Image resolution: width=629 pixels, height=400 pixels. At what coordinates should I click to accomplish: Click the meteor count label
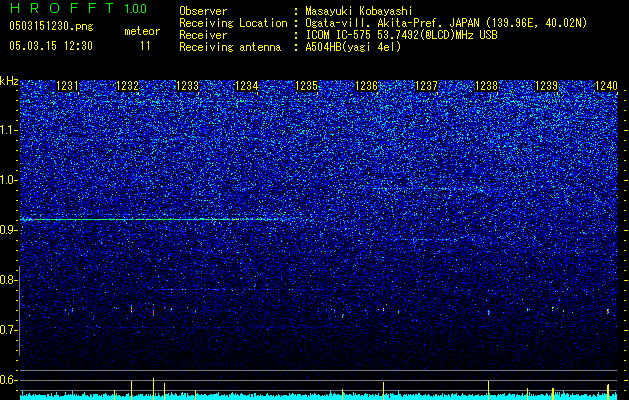[x=142, y=31]
